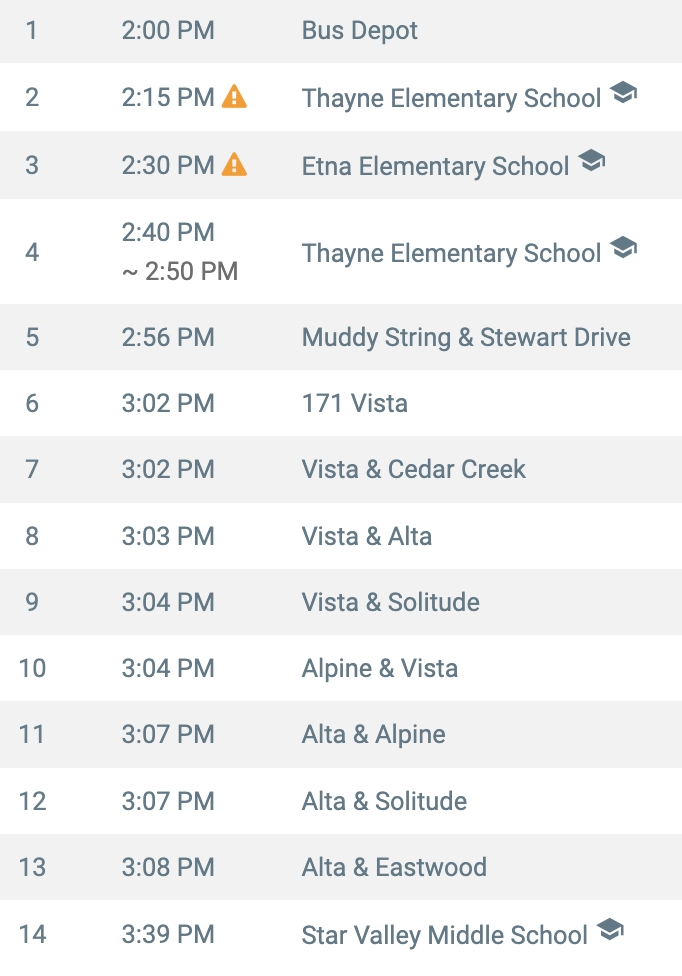The image size is (682, 976).
Task: Click school cap icon in stop 4 row
Action: point(623,248)
